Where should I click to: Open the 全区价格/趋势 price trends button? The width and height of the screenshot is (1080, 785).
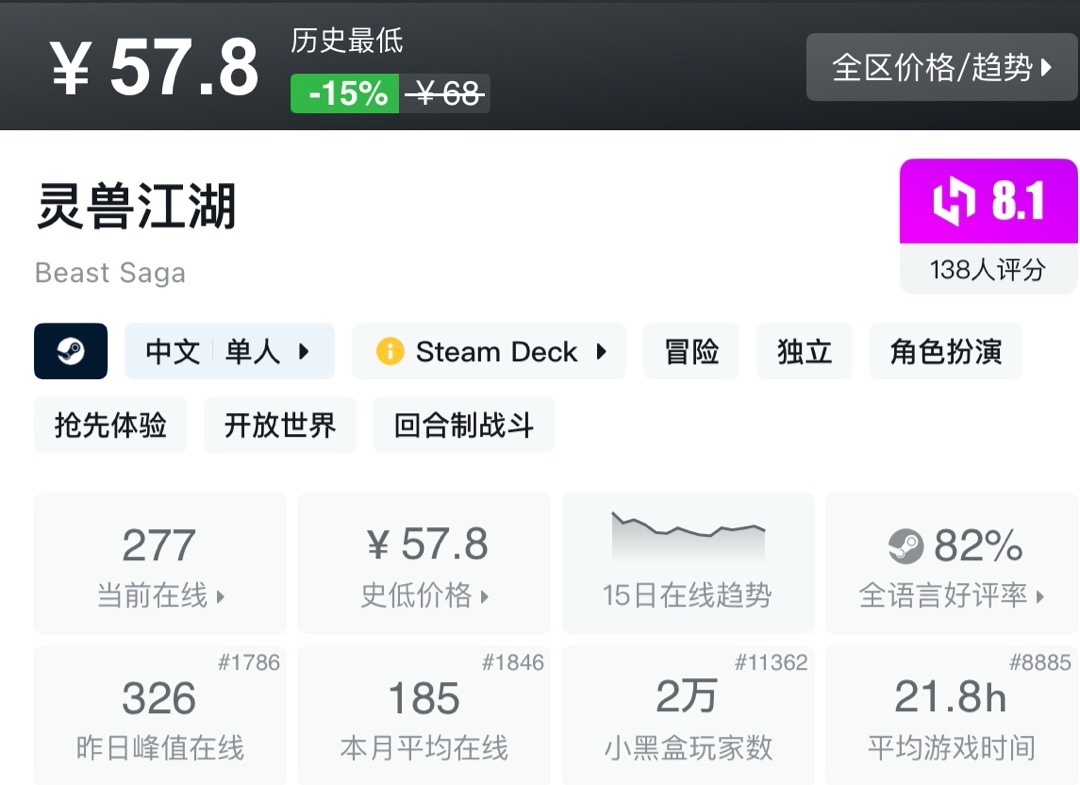[942, 67]
